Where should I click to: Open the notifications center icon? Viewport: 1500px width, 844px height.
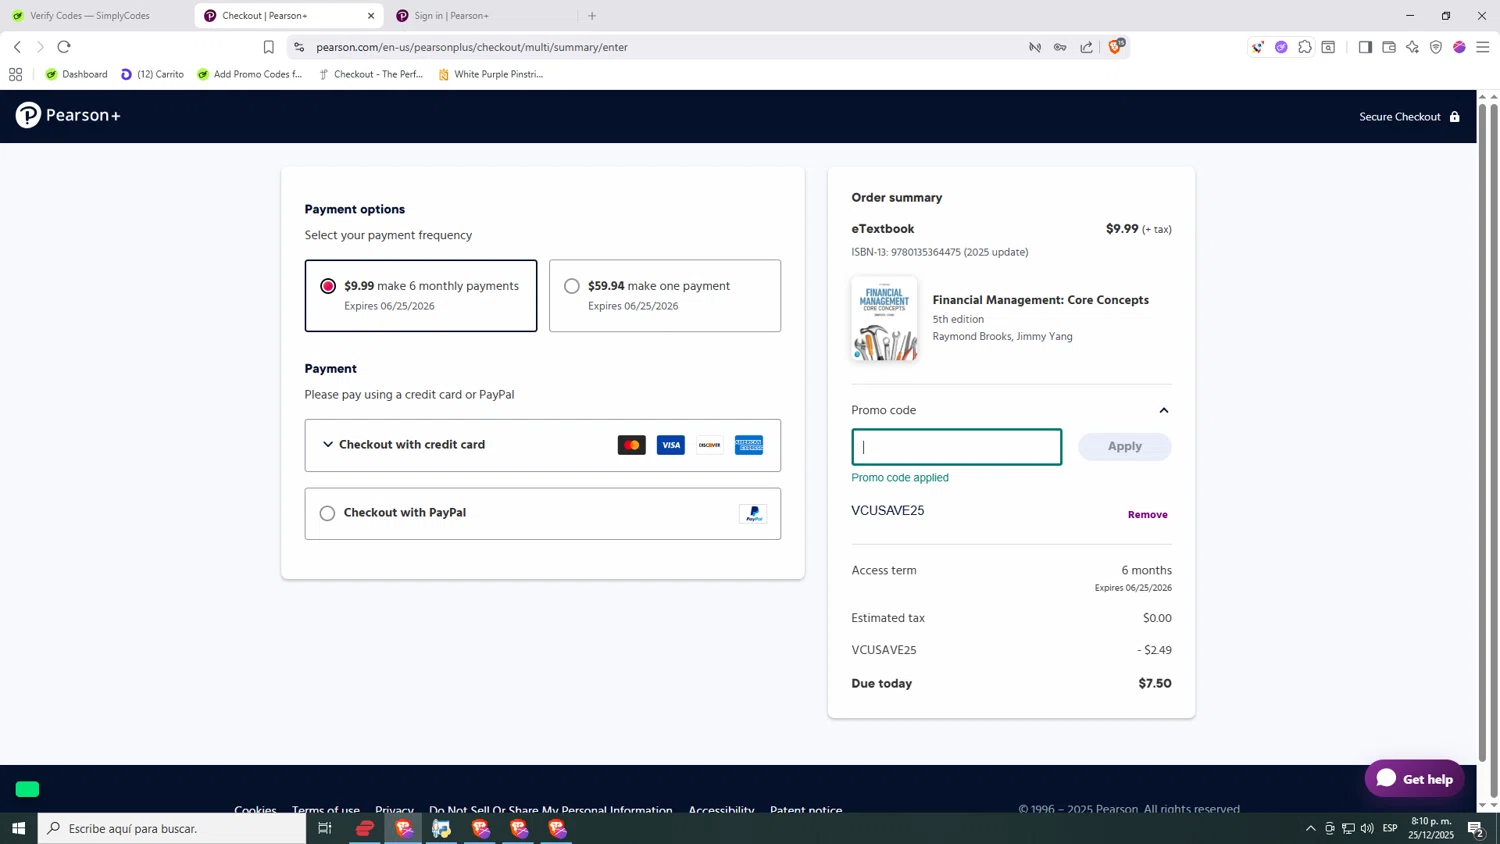coord(1475,828)
